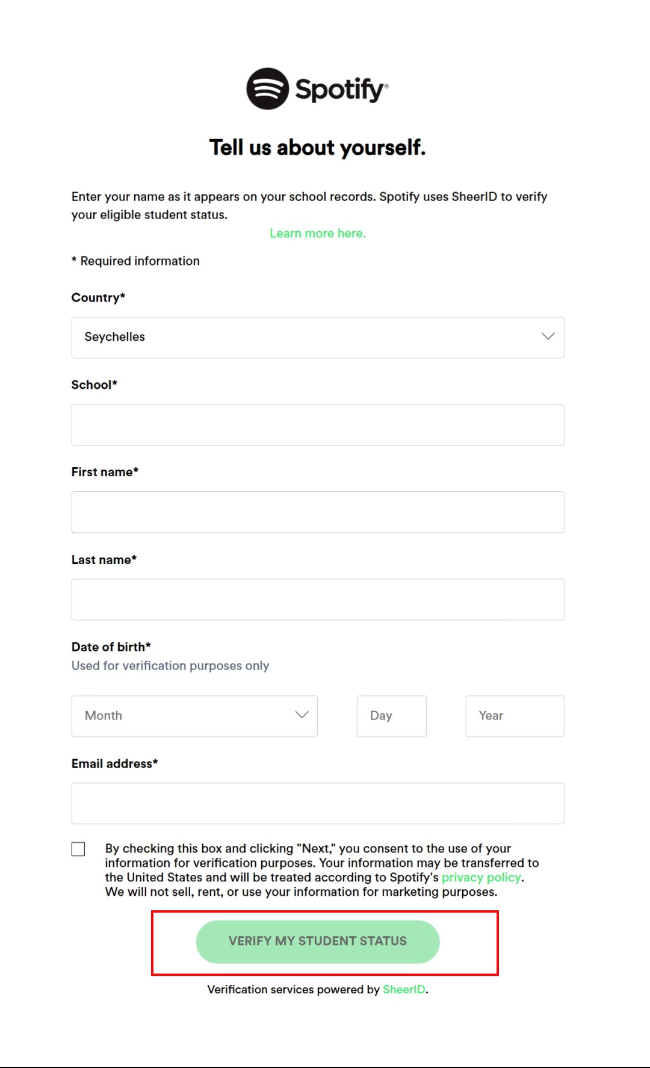Click the chevron arrow in Country field
This screenshot has width=650, height=1068.
click(x=547, y=337)
